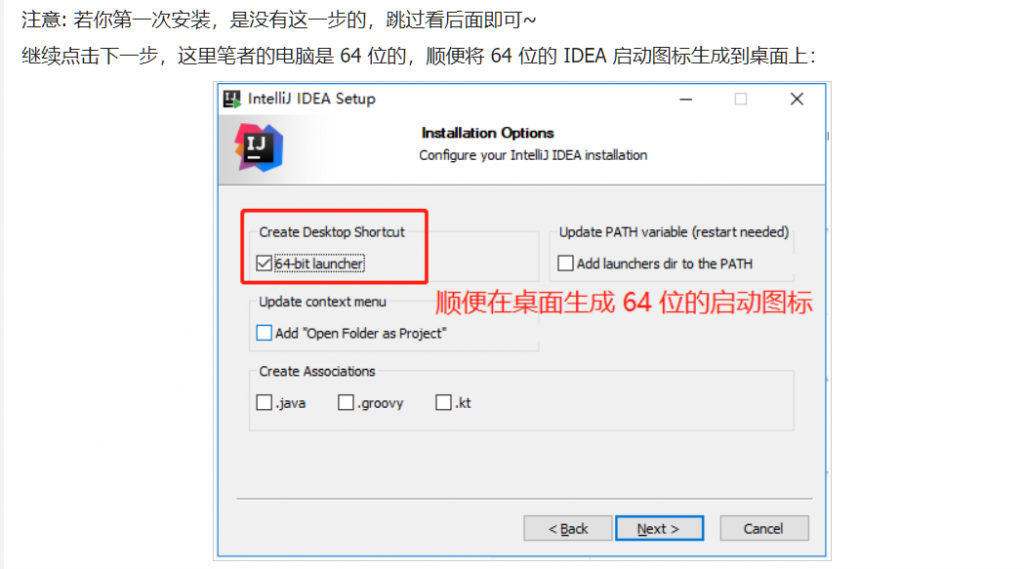Screen dimensions: 1024x569
Task: Uncheck the 64-bit launcher checkbox
Action: point(264,263)
